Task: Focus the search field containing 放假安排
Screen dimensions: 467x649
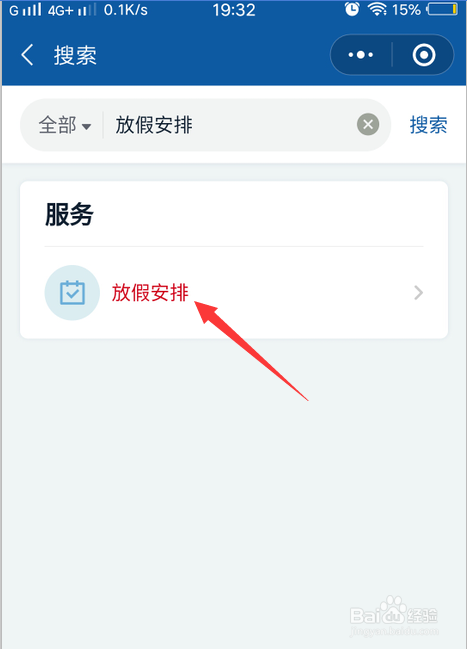Action: 230,125
